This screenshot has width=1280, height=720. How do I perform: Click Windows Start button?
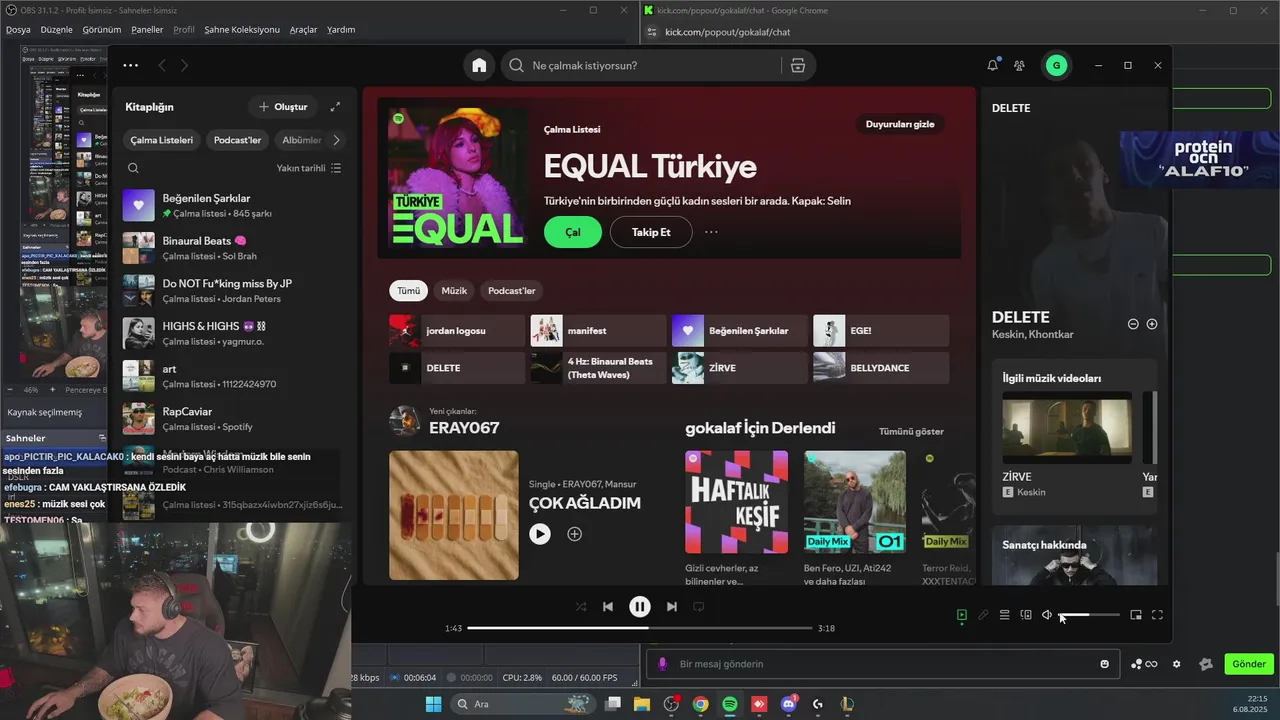pyautogui.click(x=433, y=704)
